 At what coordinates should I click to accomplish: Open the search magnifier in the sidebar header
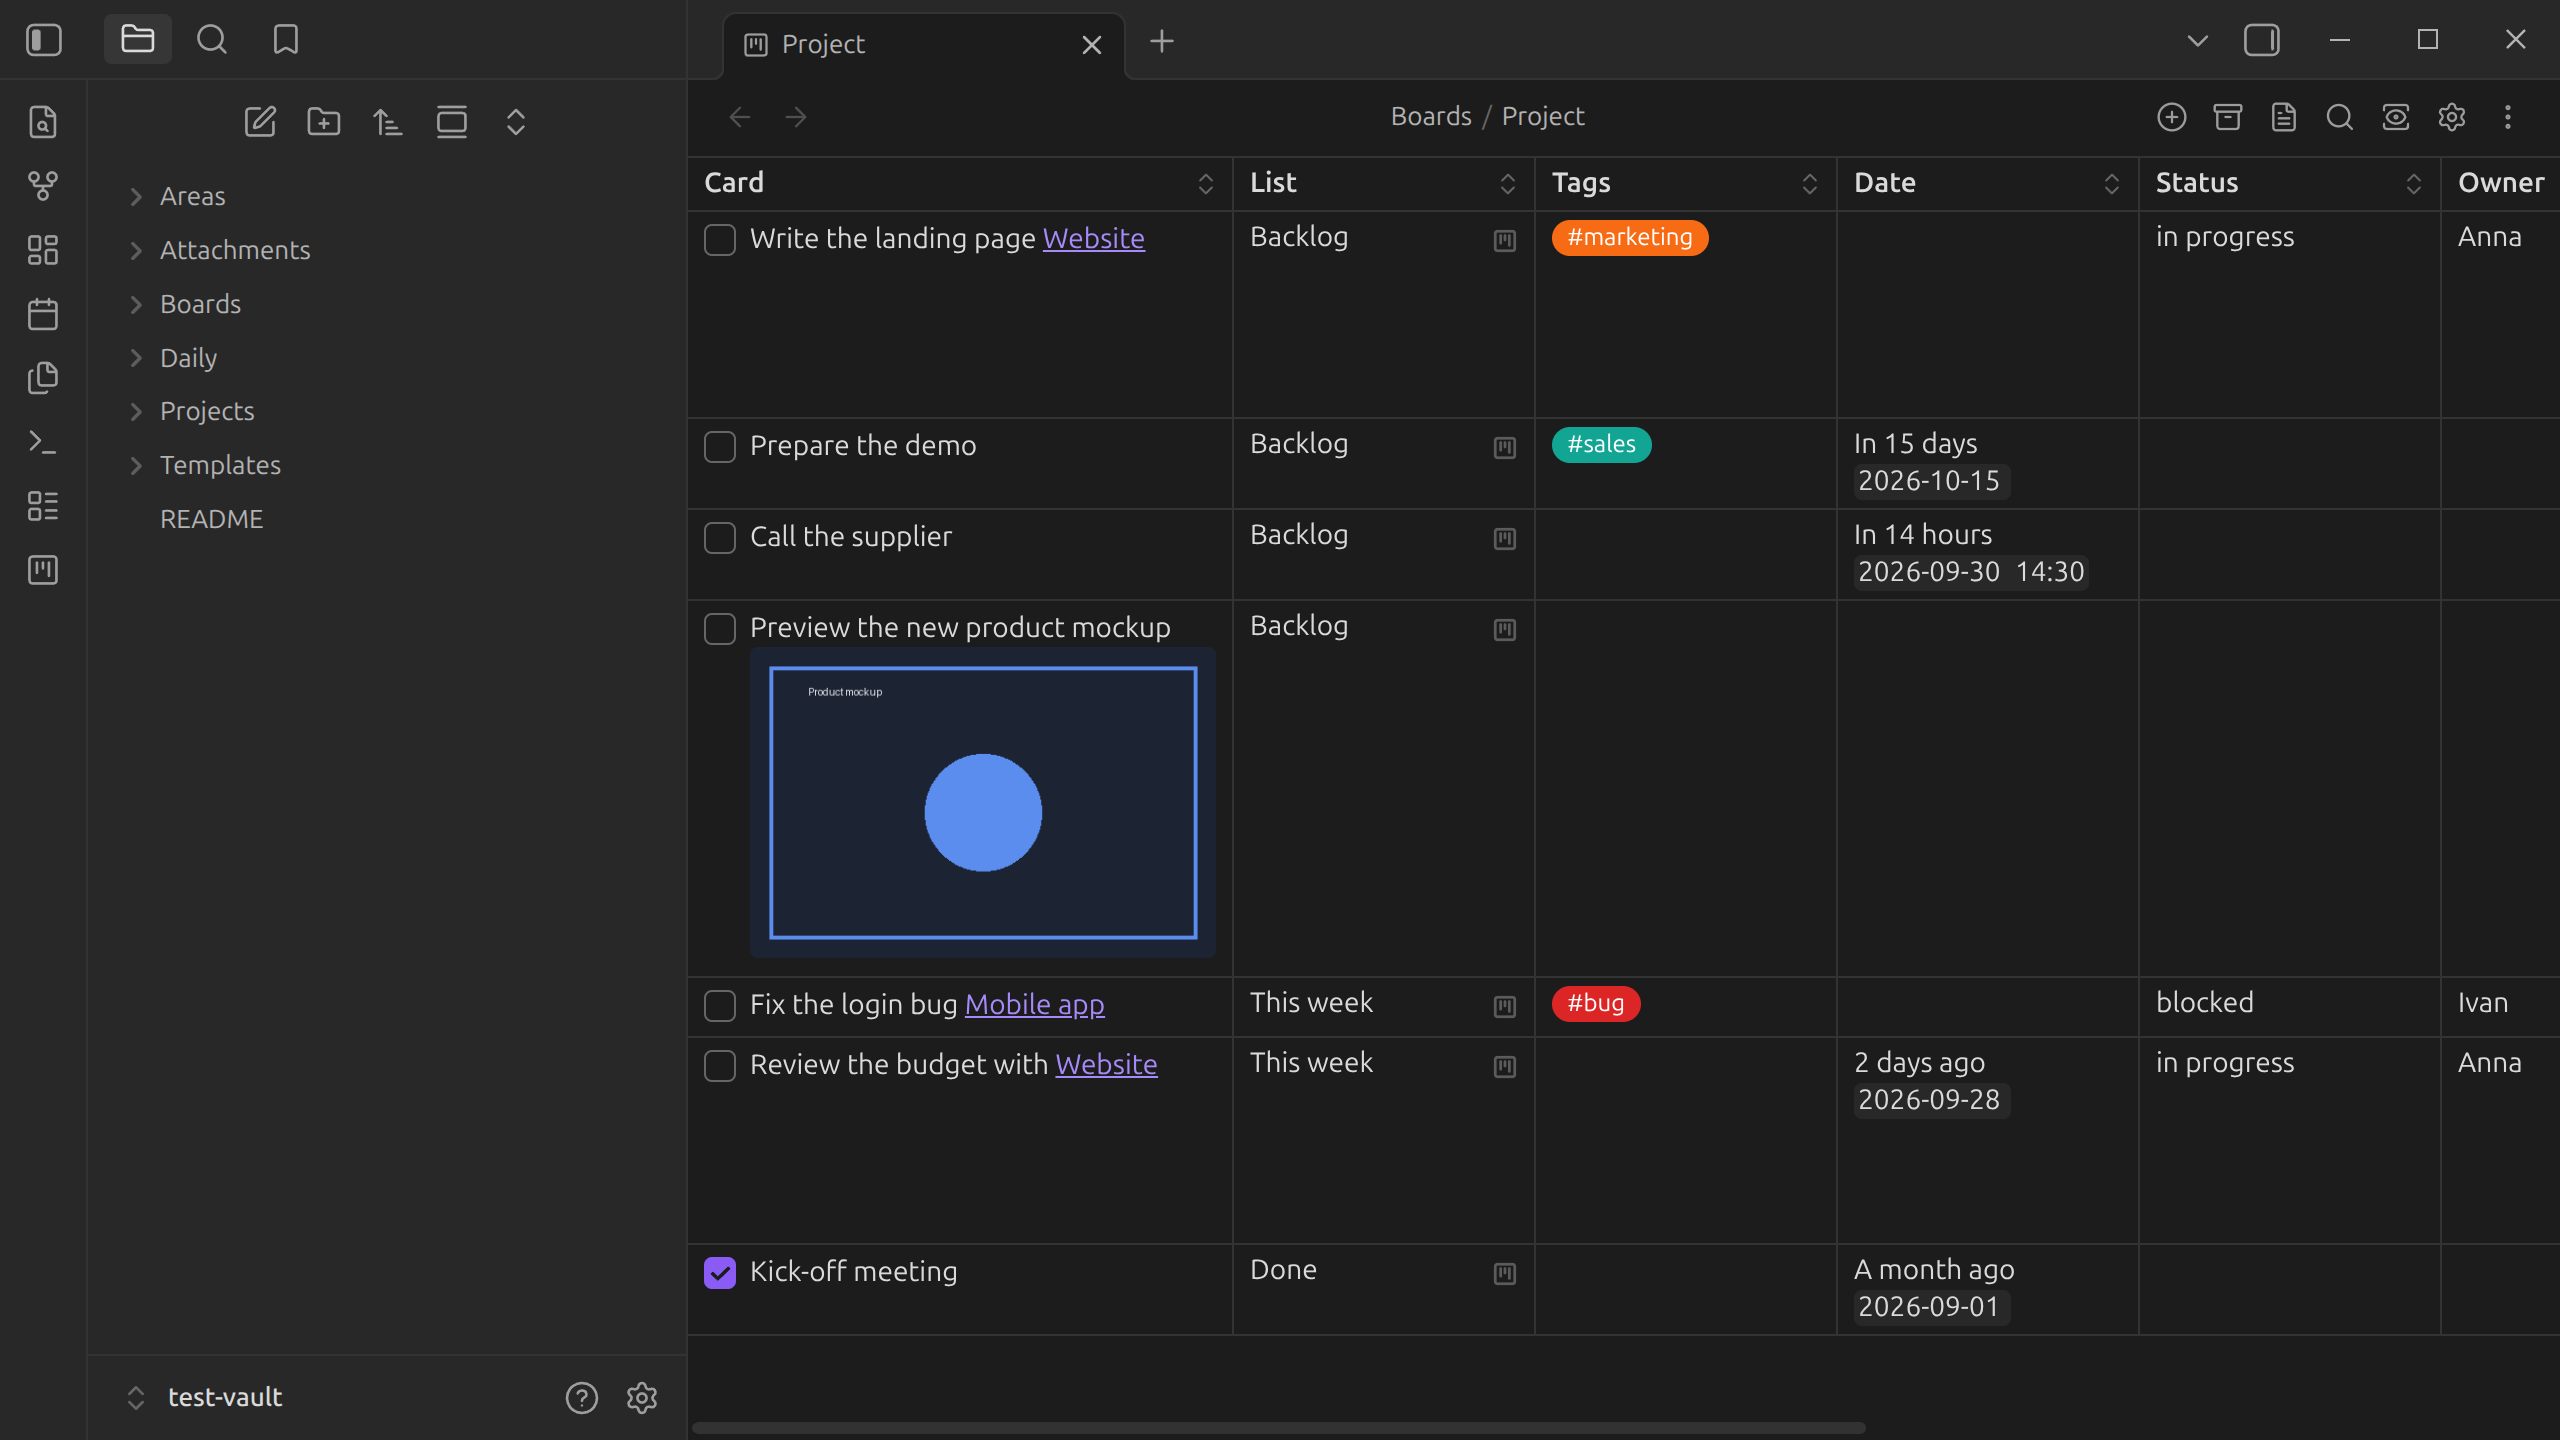(212, 40)
